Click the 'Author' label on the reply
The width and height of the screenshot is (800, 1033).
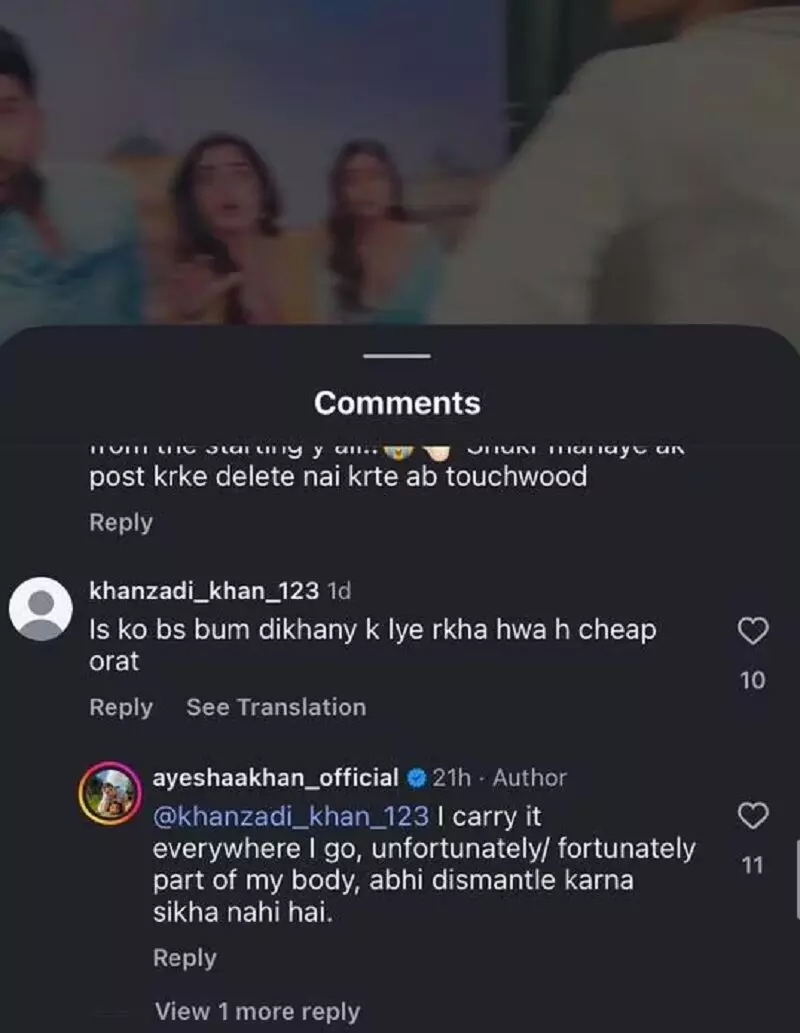(x=529, y=777)
